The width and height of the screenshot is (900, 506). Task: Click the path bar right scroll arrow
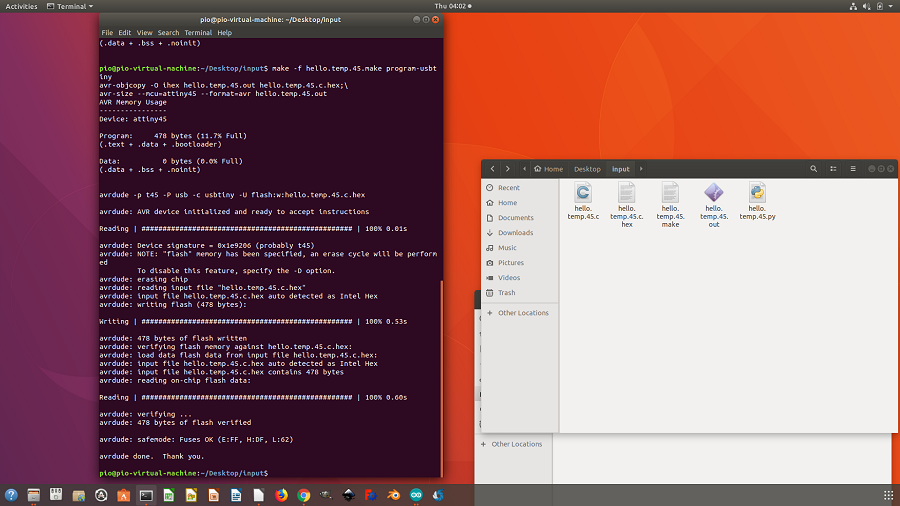(x=641, y=169)
